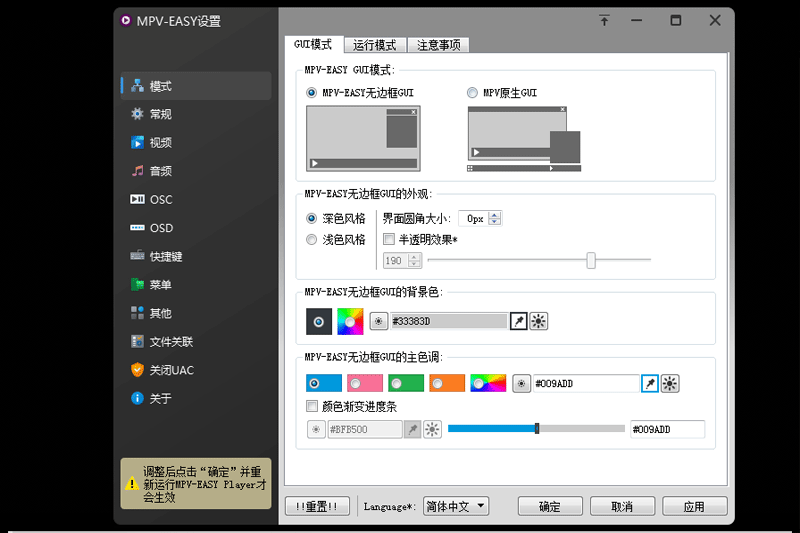The image size is (800, 533).
Task: Select the rainbow main color swatch
Action: pos(488,383)
